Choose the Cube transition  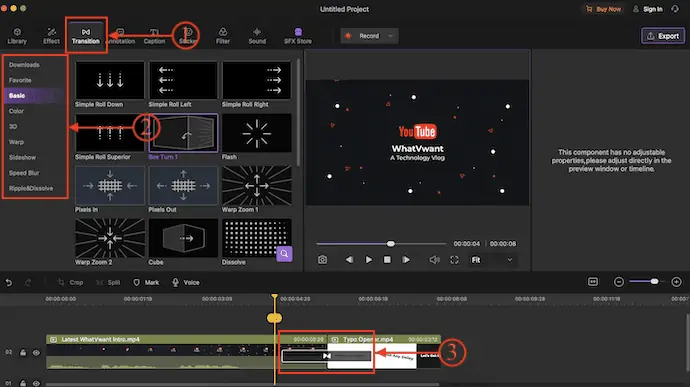pyautogui.click(x=183, y=238)
